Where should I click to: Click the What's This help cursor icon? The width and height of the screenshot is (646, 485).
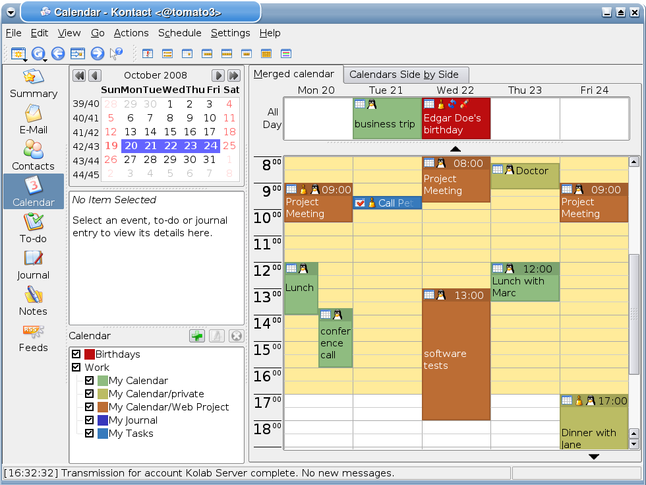coord(116,53)
